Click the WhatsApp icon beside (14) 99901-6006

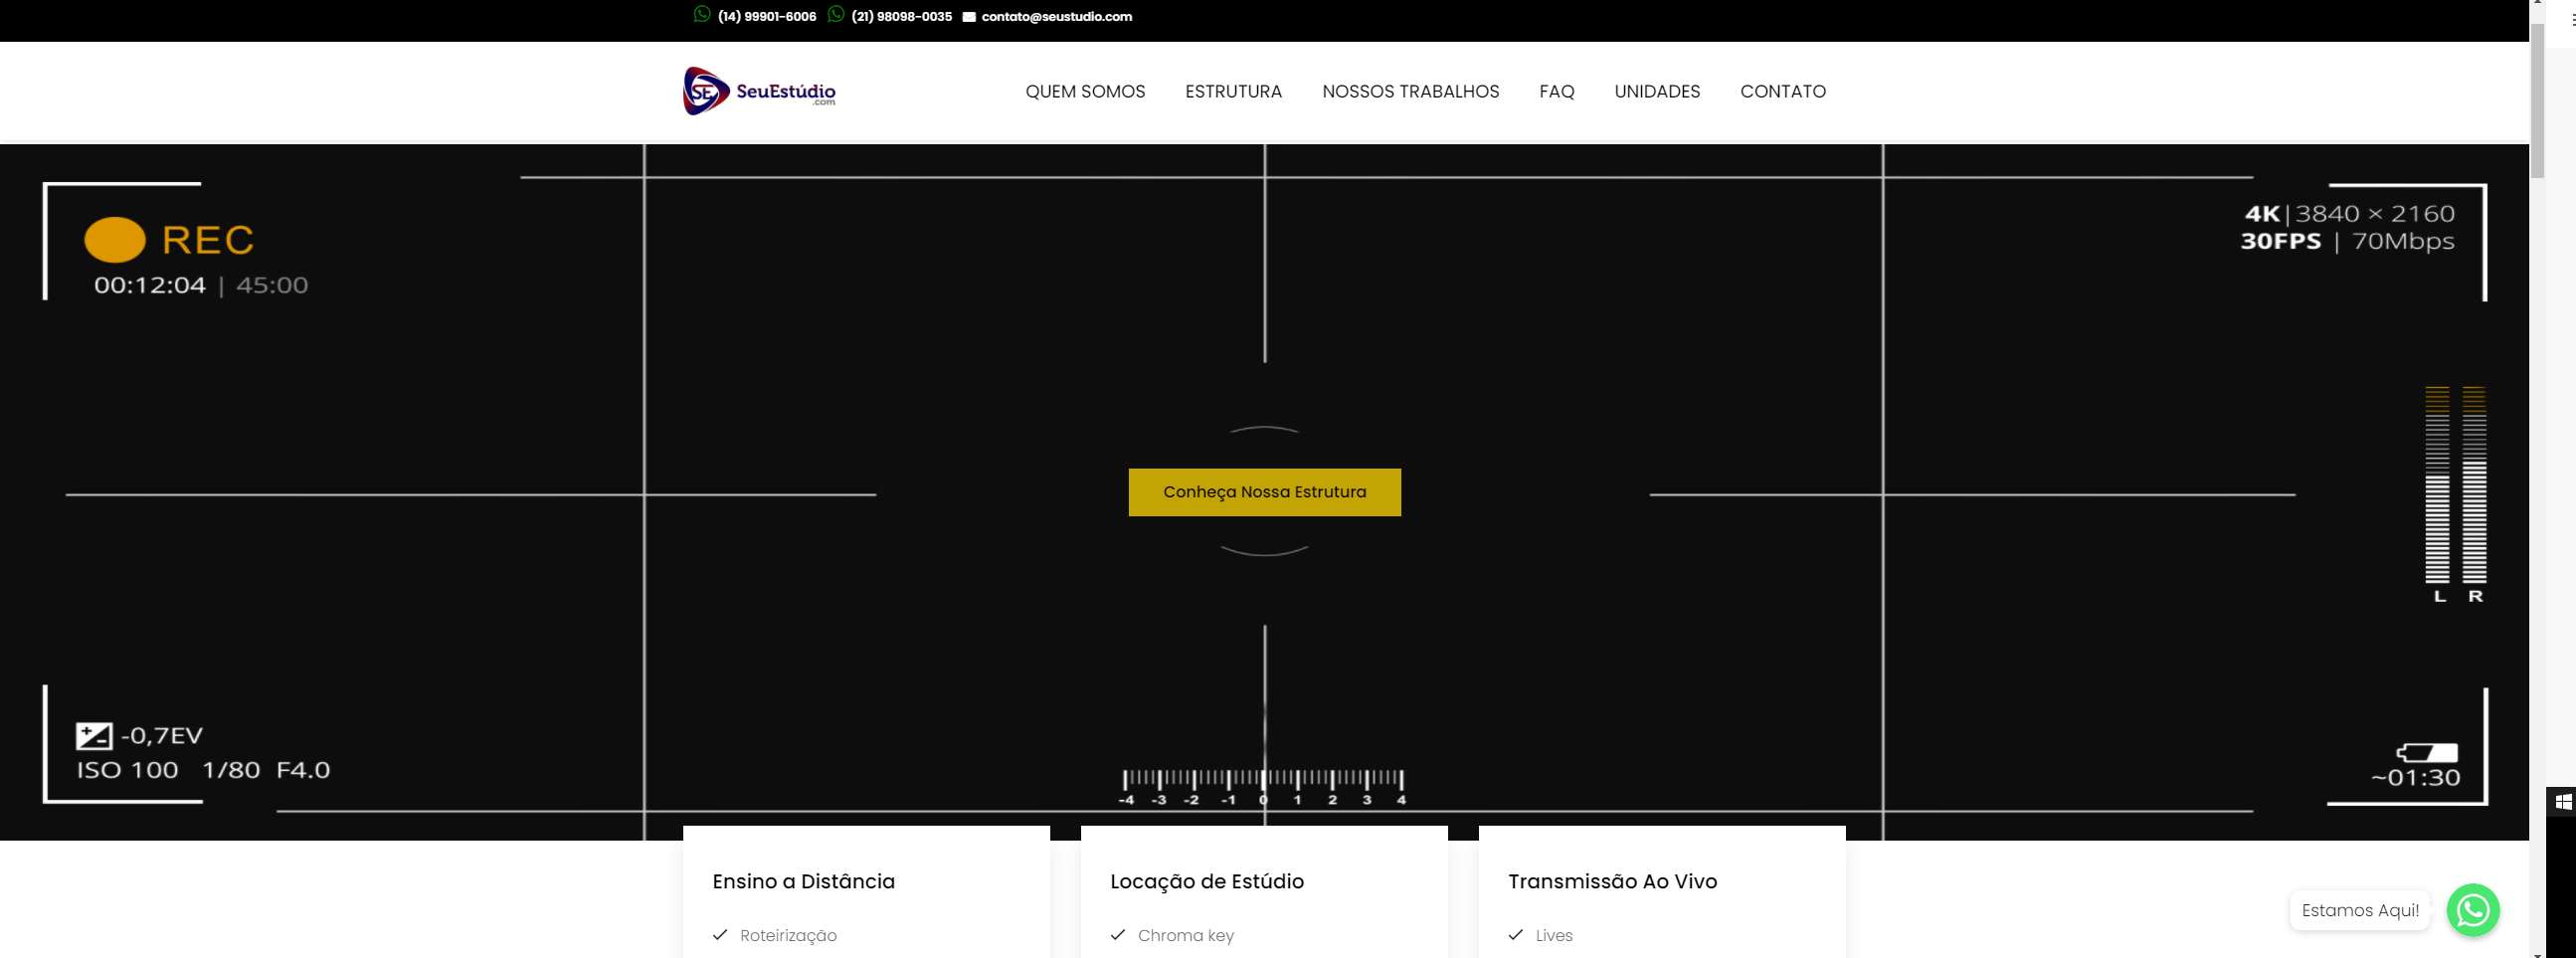(x=702, y=15)
